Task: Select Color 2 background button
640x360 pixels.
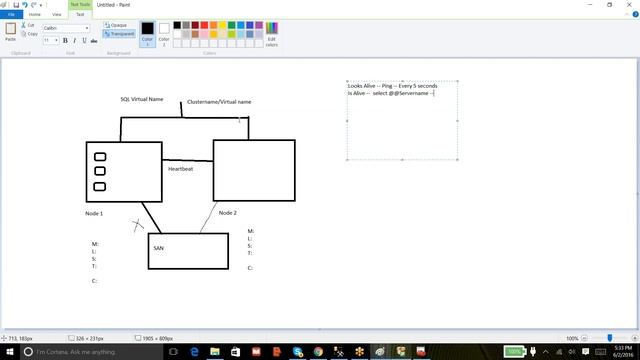Action: 164,34
